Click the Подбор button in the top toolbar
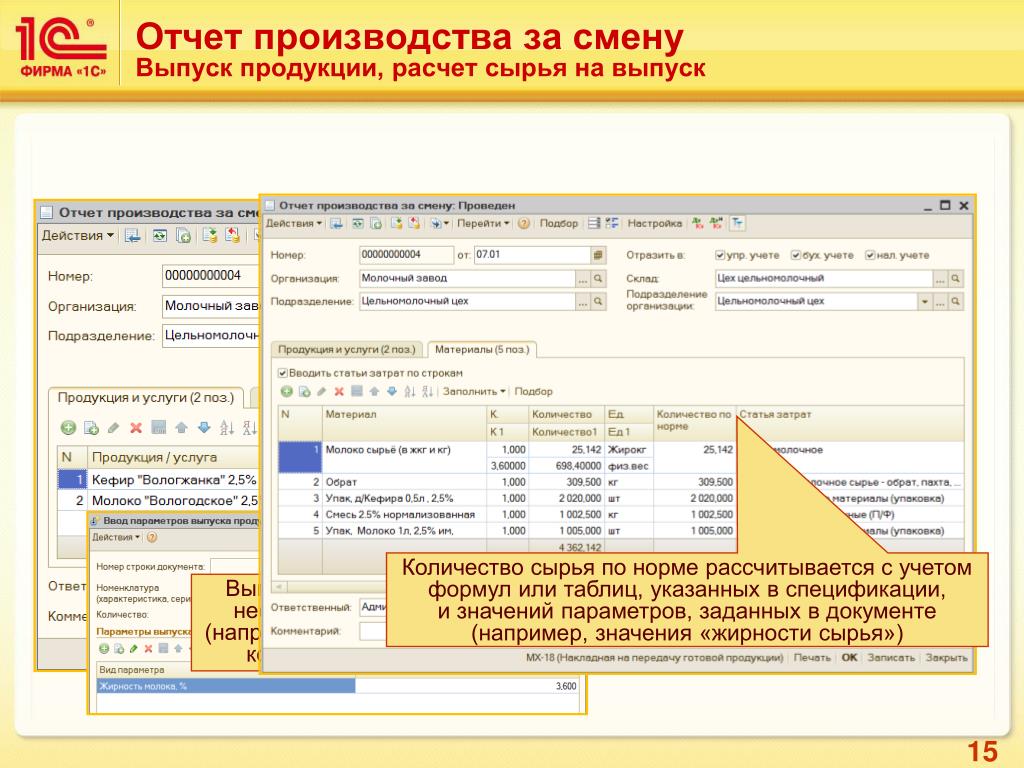1024x768 pixels. 558,223
